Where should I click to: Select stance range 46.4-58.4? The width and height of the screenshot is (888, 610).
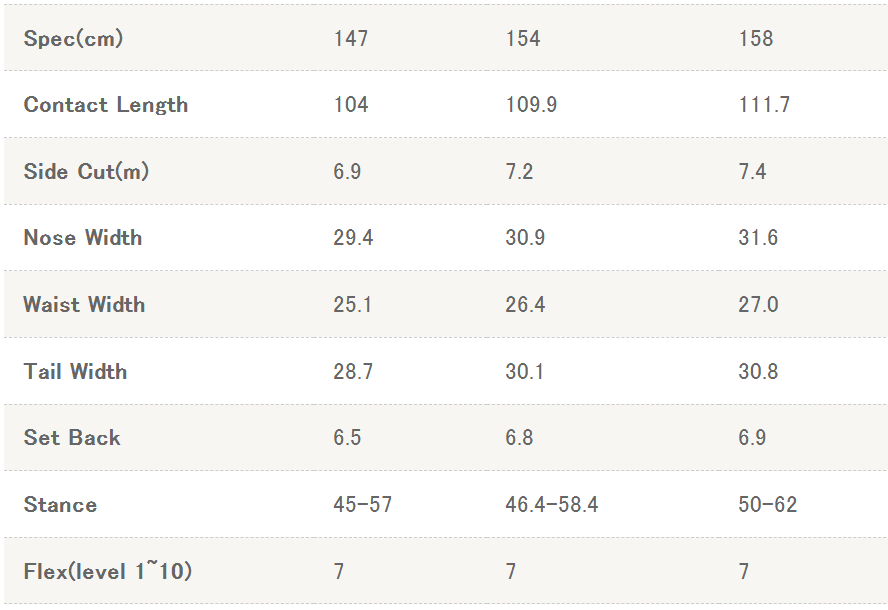551,505
